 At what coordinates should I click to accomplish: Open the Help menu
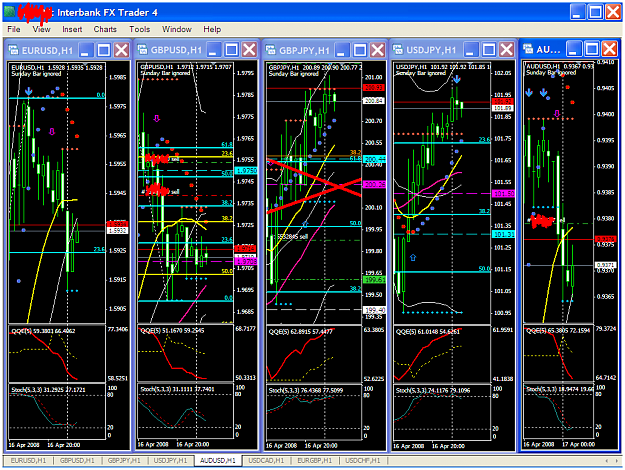(212, 29)
